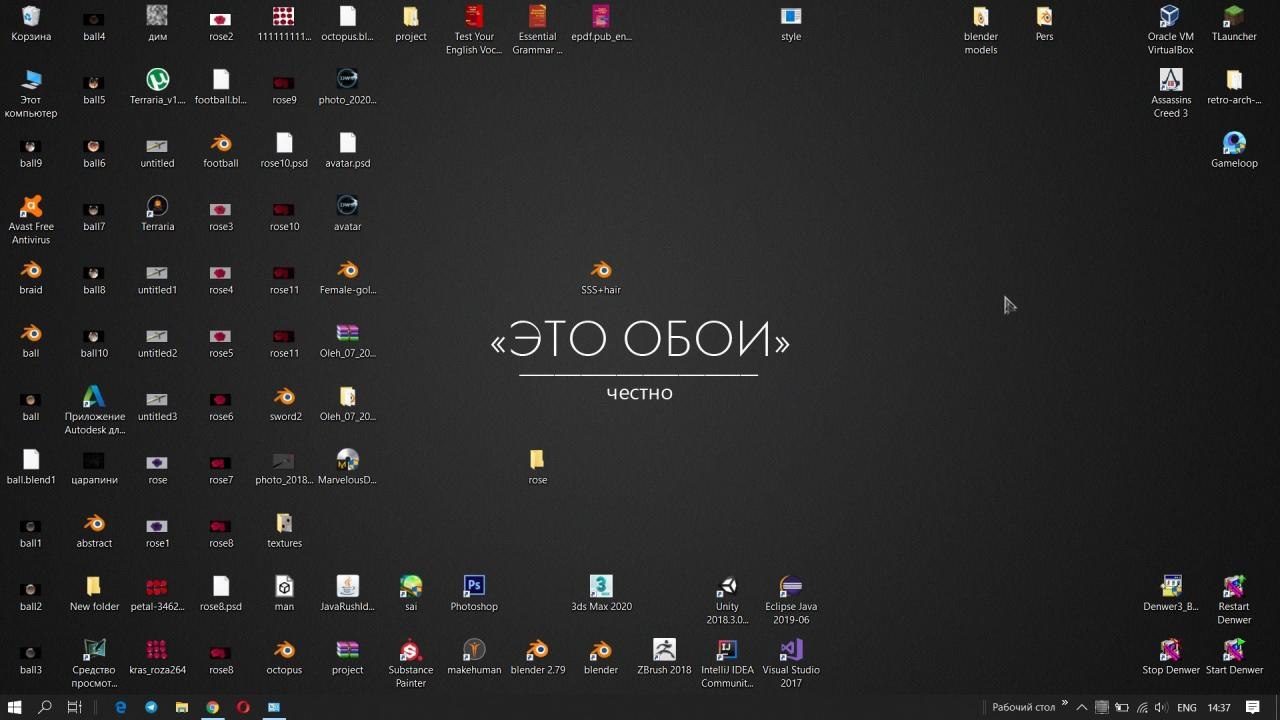
Task: Select the Terraria game shortcut
Action: [157, 214]
